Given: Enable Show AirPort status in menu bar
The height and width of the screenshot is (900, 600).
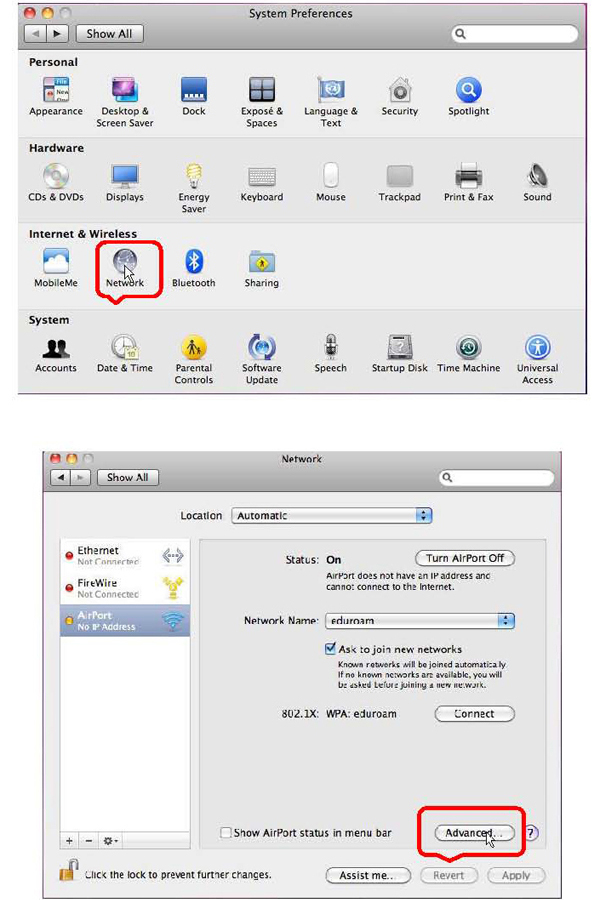Looking at the screenshot, I should point(226,832).
